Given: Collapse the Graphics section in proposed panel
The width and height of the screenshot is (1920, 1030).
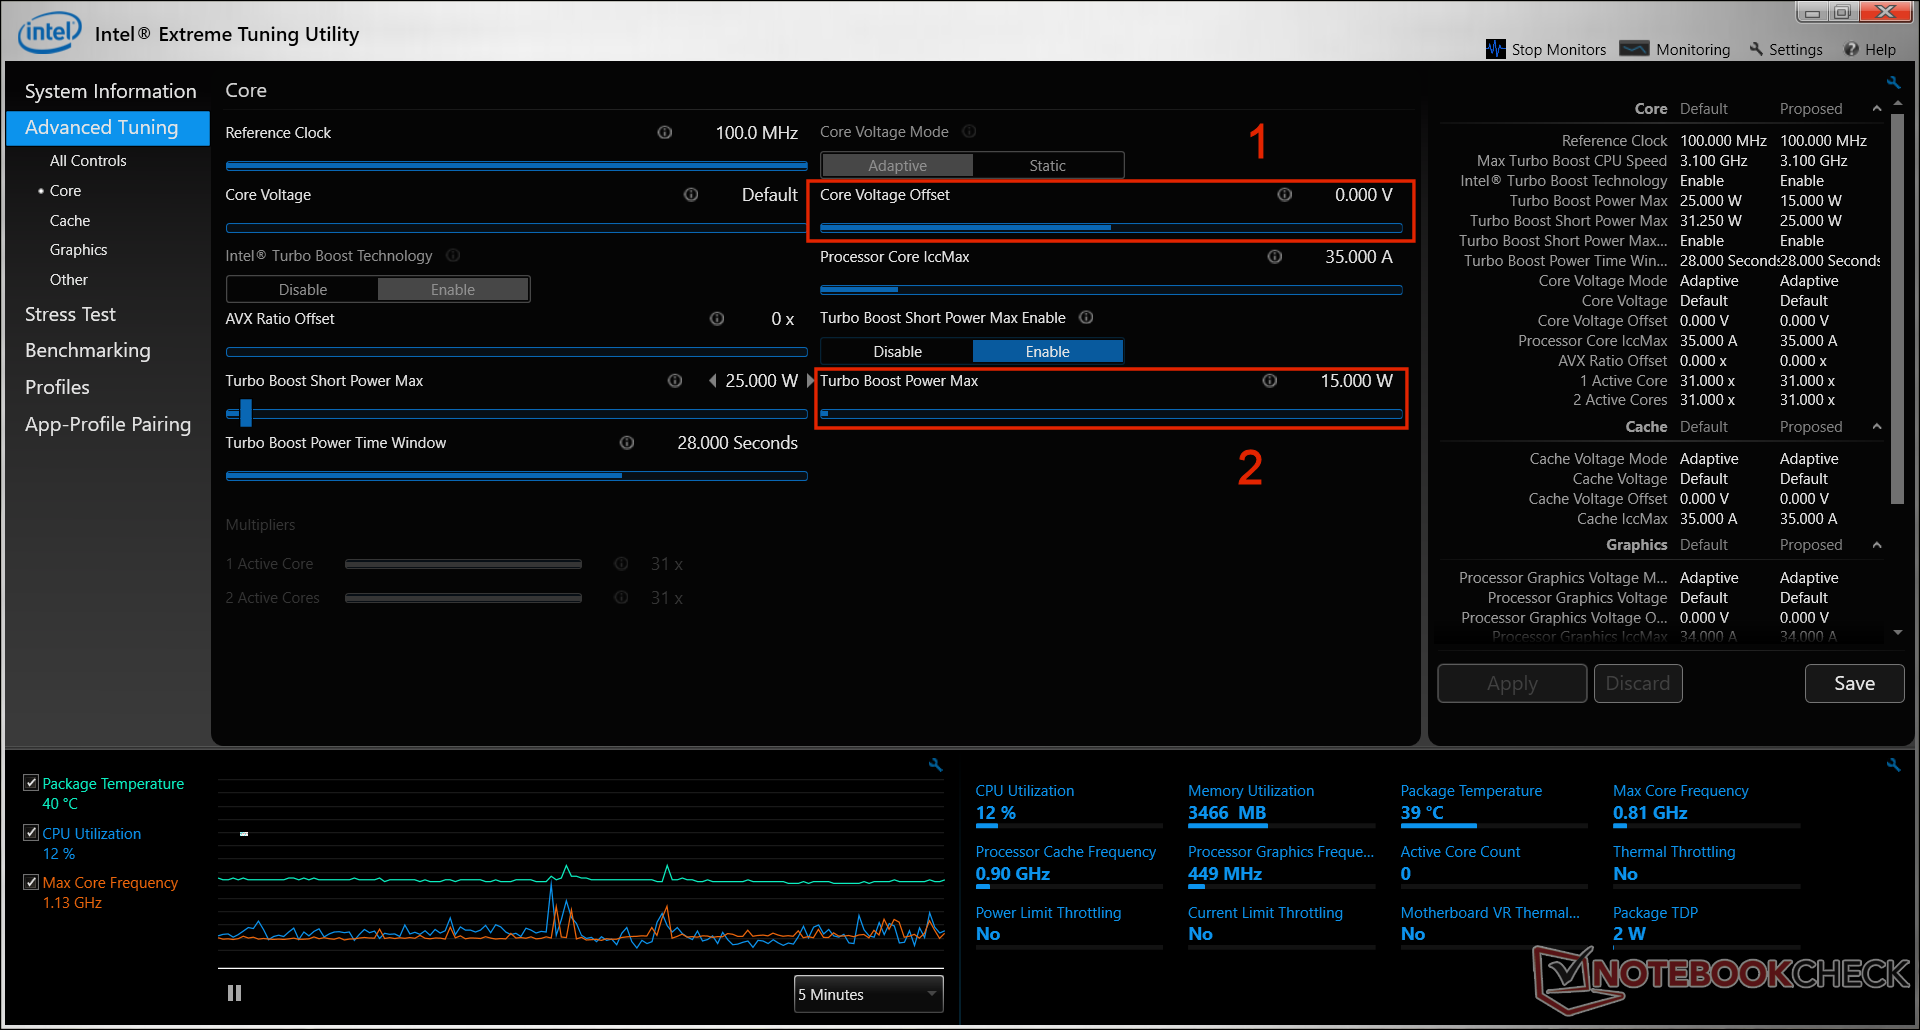Looking at the screenshot, I should pyautogui.click(x=1877, y=544).
